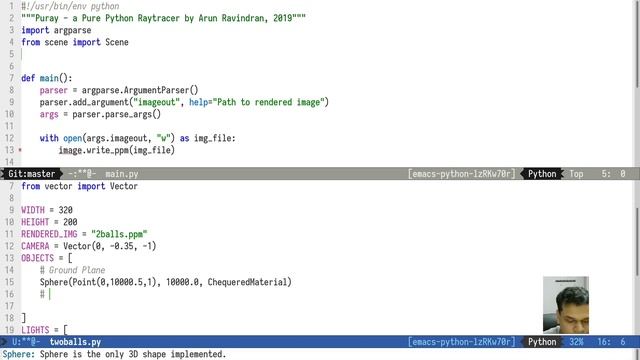Click the Puray docstring on line 2

(x=163, y=18)
